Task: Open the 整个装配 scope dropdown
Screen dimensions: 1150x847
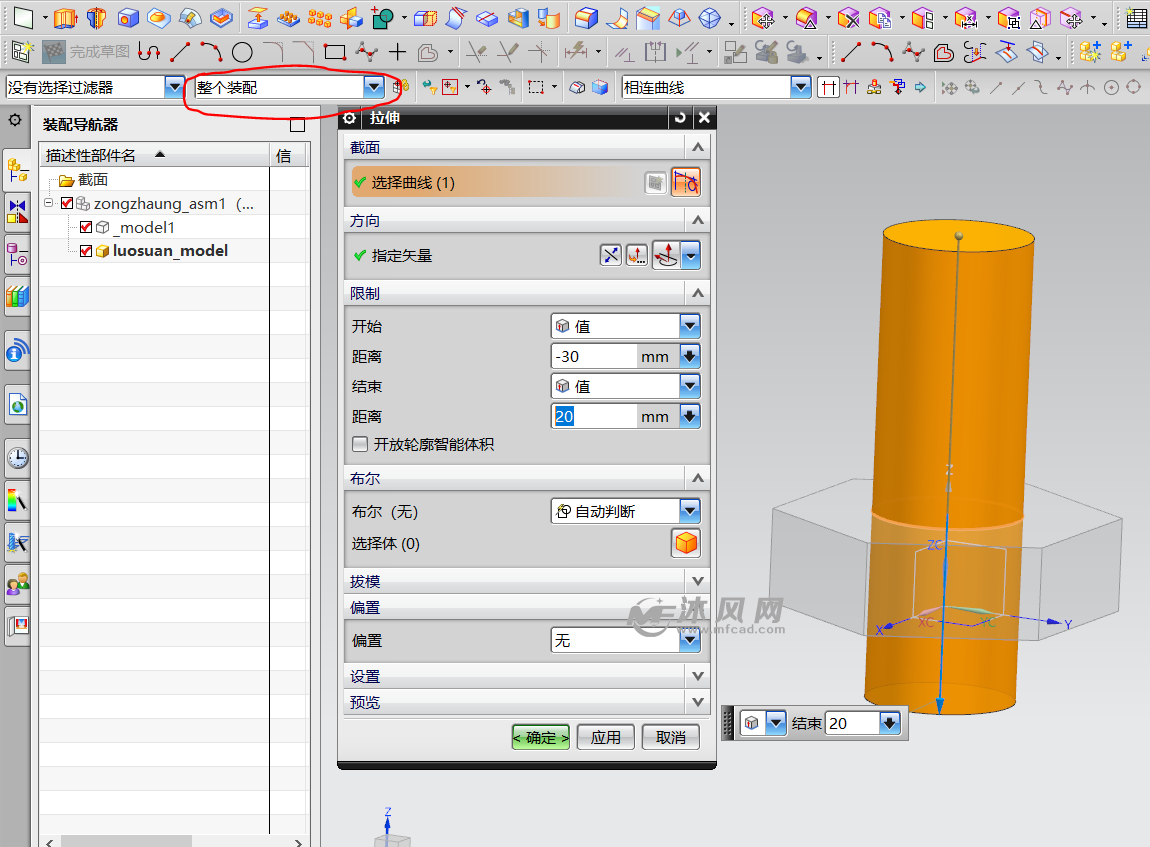Action: pos(373,87)
